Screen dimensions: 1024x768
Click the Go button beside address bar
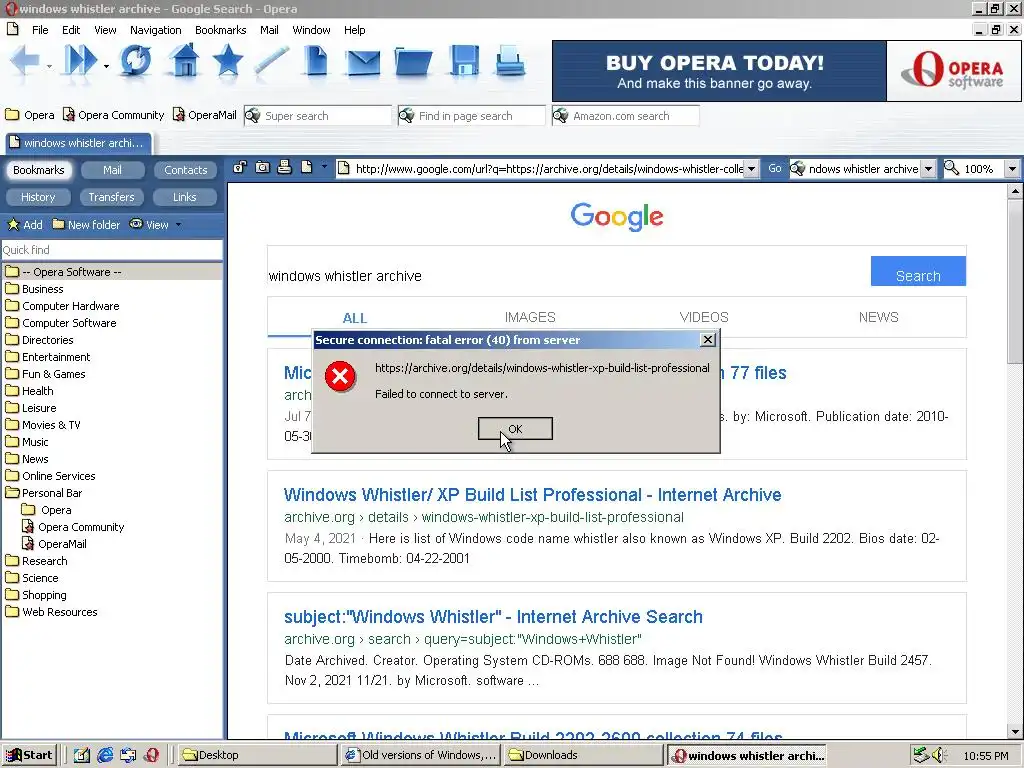[x=775, y=168]
